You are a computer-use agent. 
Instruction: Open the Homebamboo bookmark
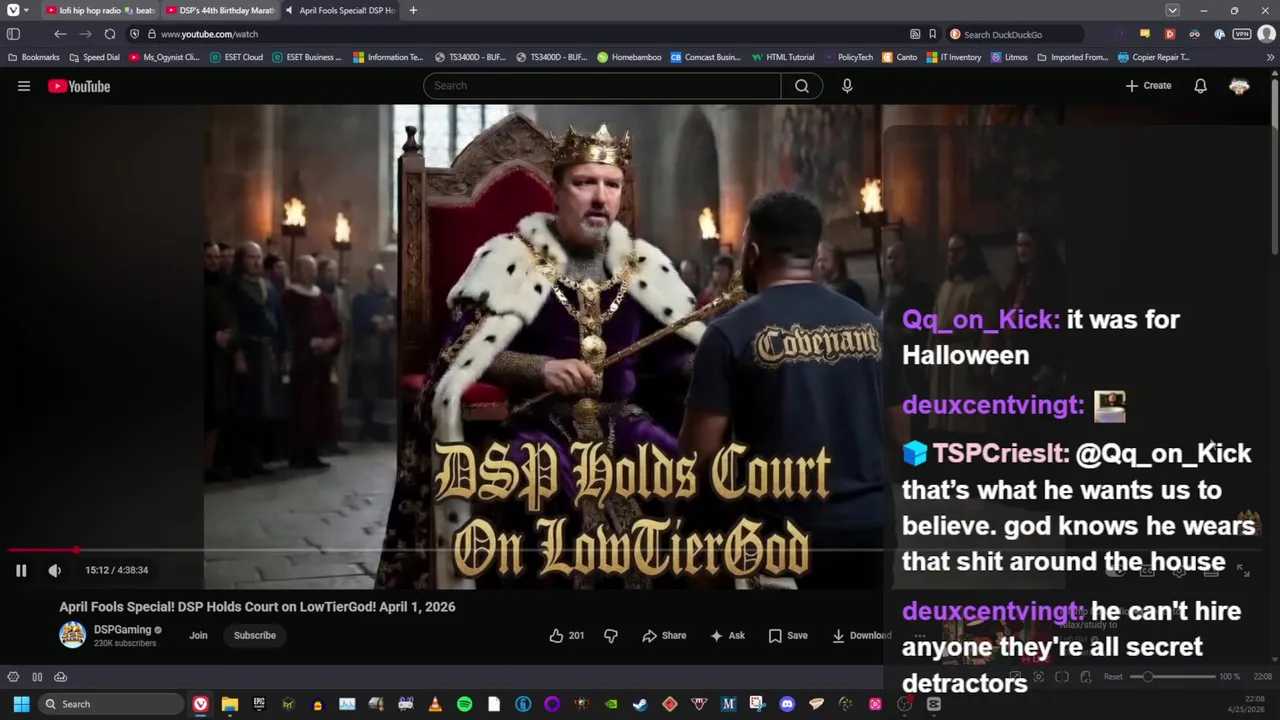(630, 57)
